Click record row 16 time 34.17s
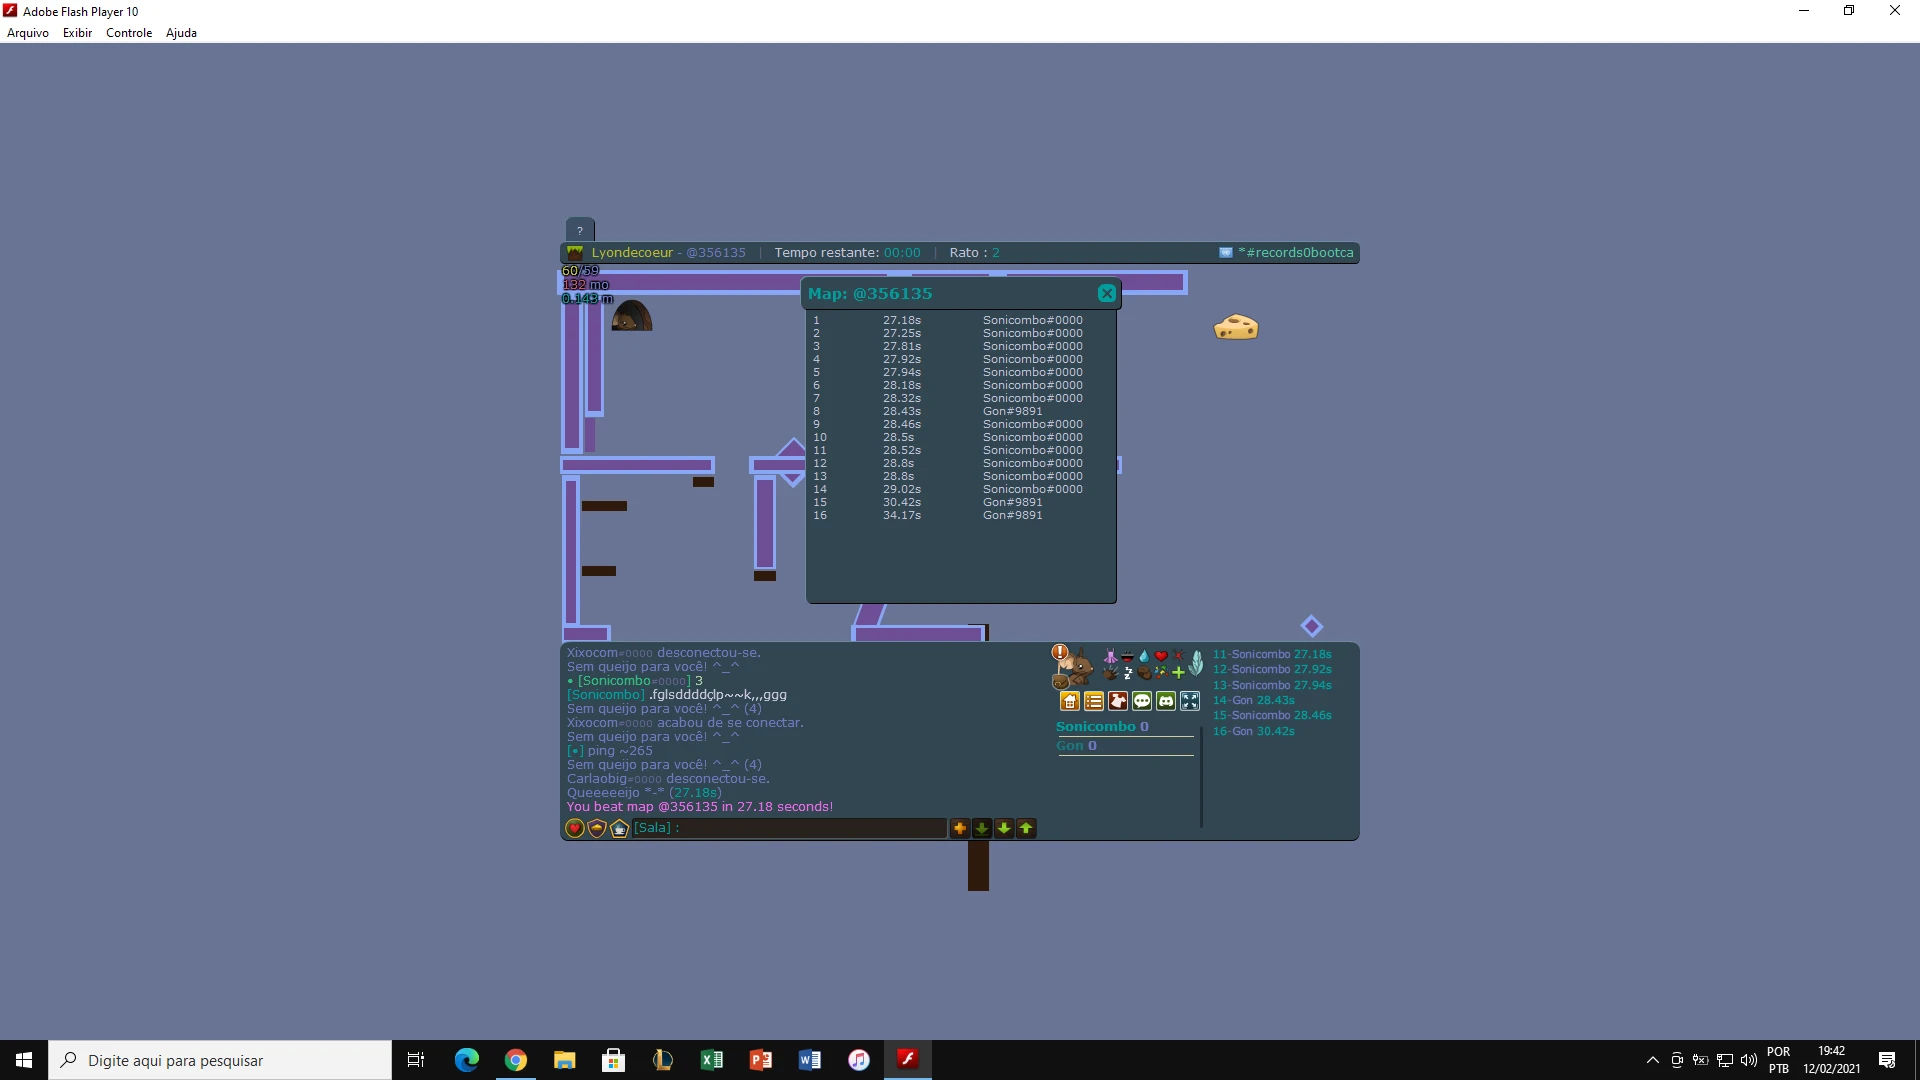The width and height of the screenshot is (1920, 1080). point(902,516)
